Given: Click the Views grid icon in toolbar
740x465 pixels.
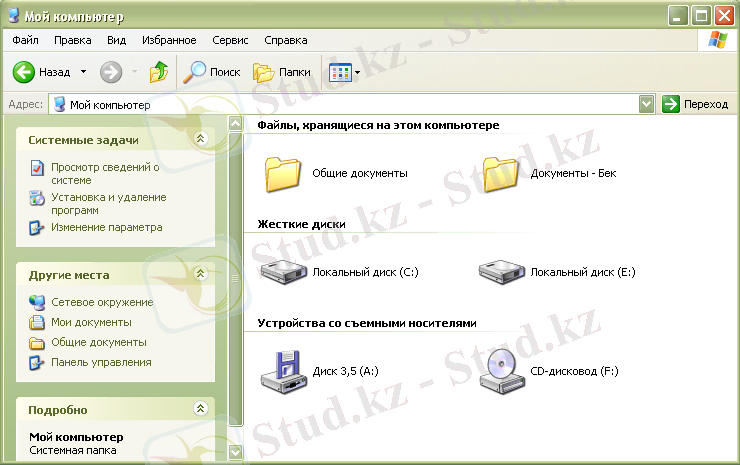Looking at the screenshot, I should tap(340, 72).
